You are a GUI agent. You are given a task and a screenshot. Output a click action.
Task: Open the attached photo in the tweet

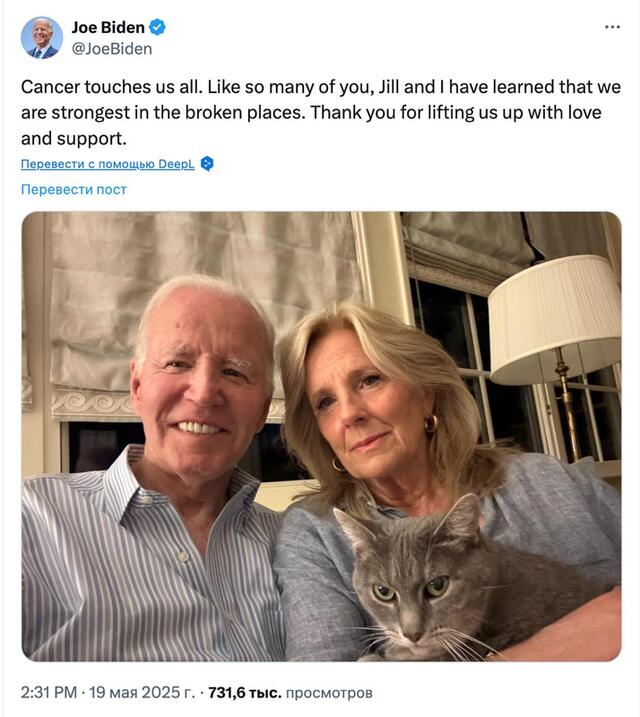coord(321,435)
